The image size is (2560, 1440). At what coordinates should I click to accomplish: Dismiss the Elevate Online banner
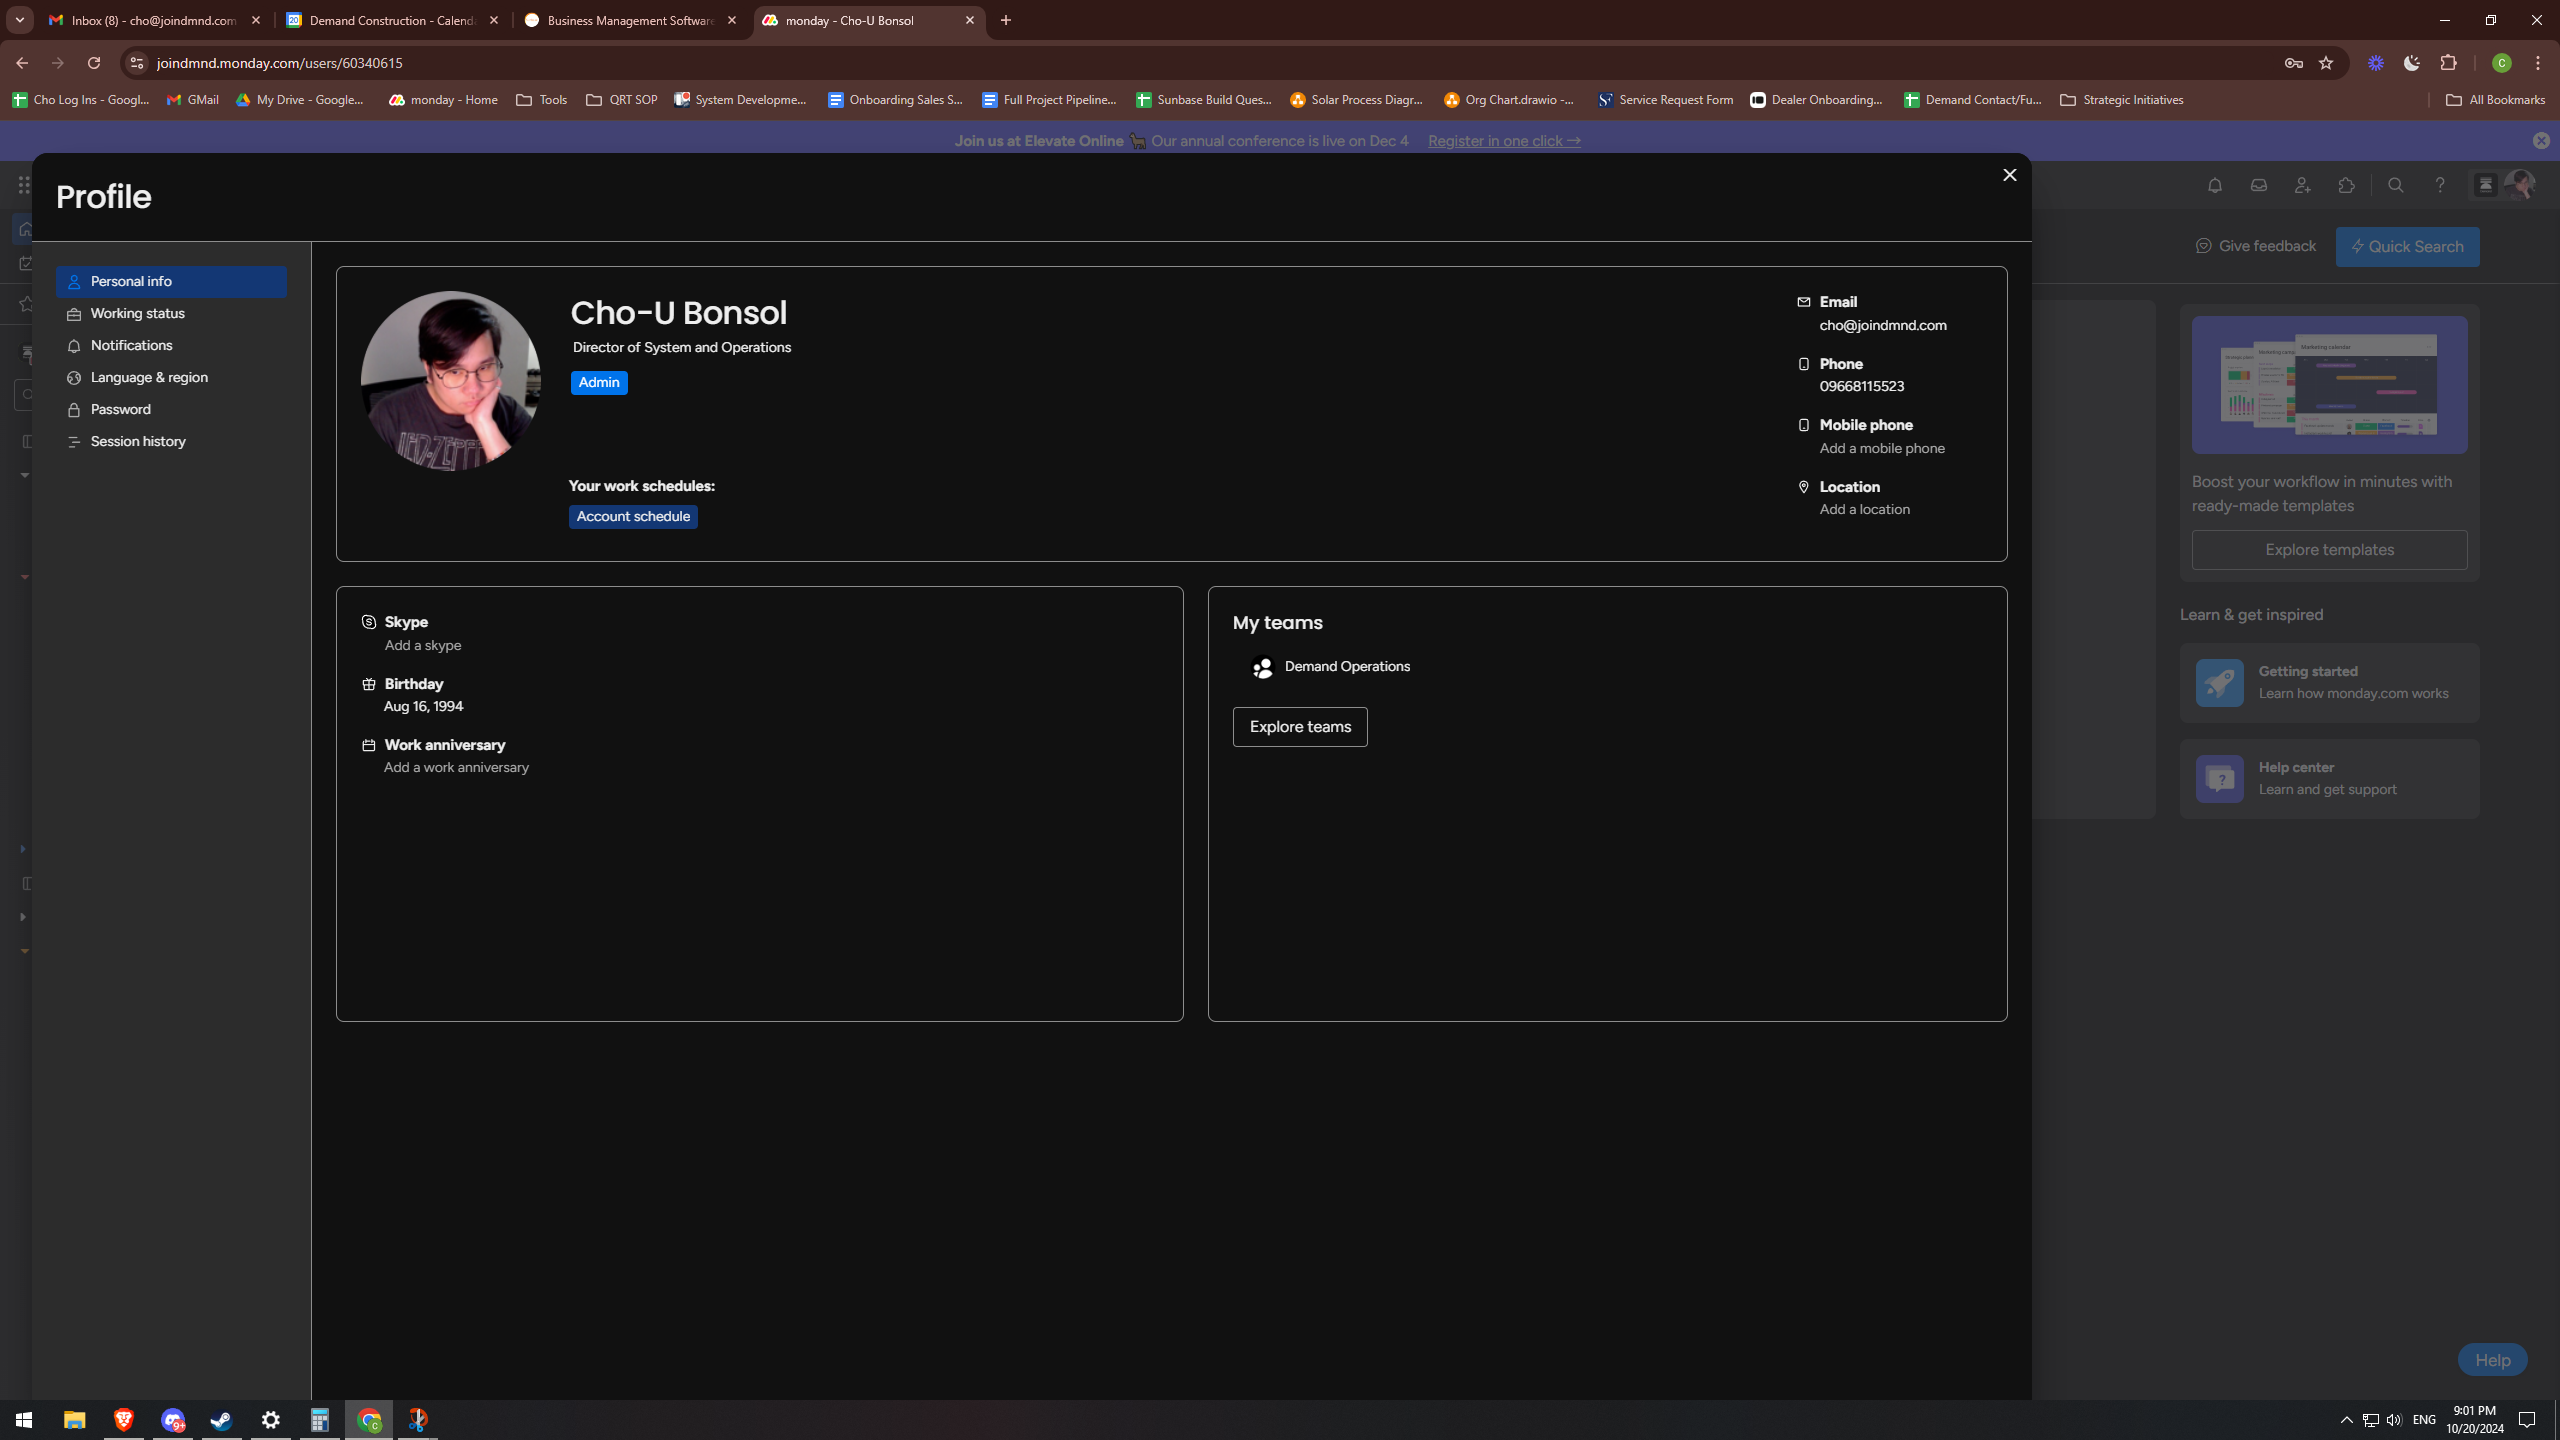[x=2540, y=141]
